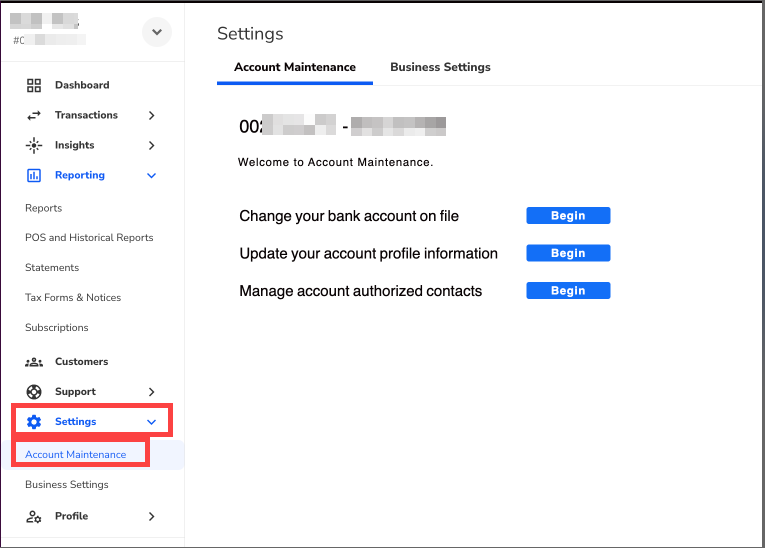Expand the Support submenu chevron
Screen dimensions: 765x548
point(152,392)
